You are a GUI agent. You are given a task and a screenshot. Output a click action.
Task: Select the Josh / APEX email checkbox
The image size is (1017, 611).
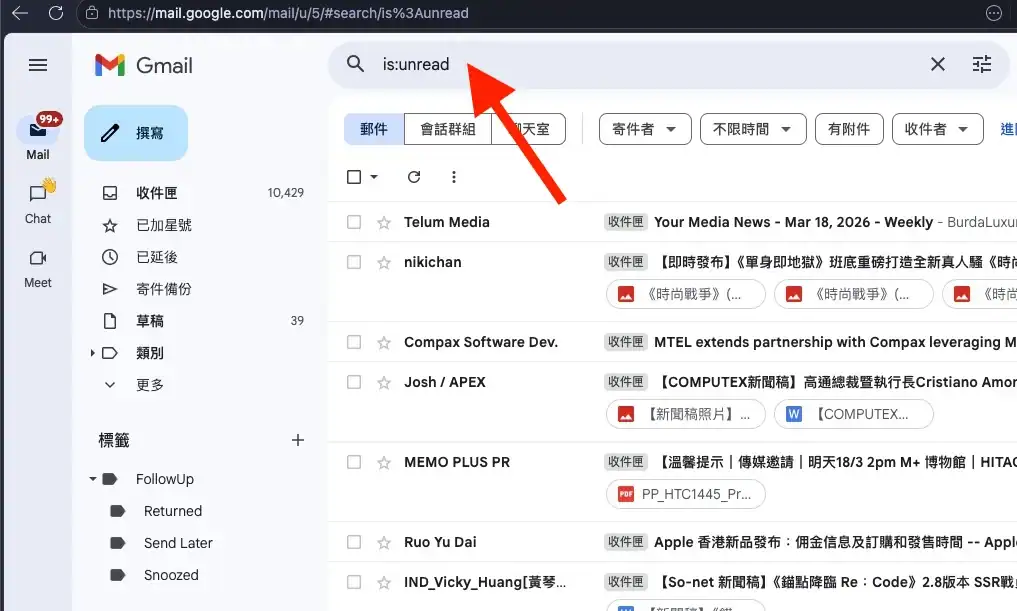[x=354, y=382]
